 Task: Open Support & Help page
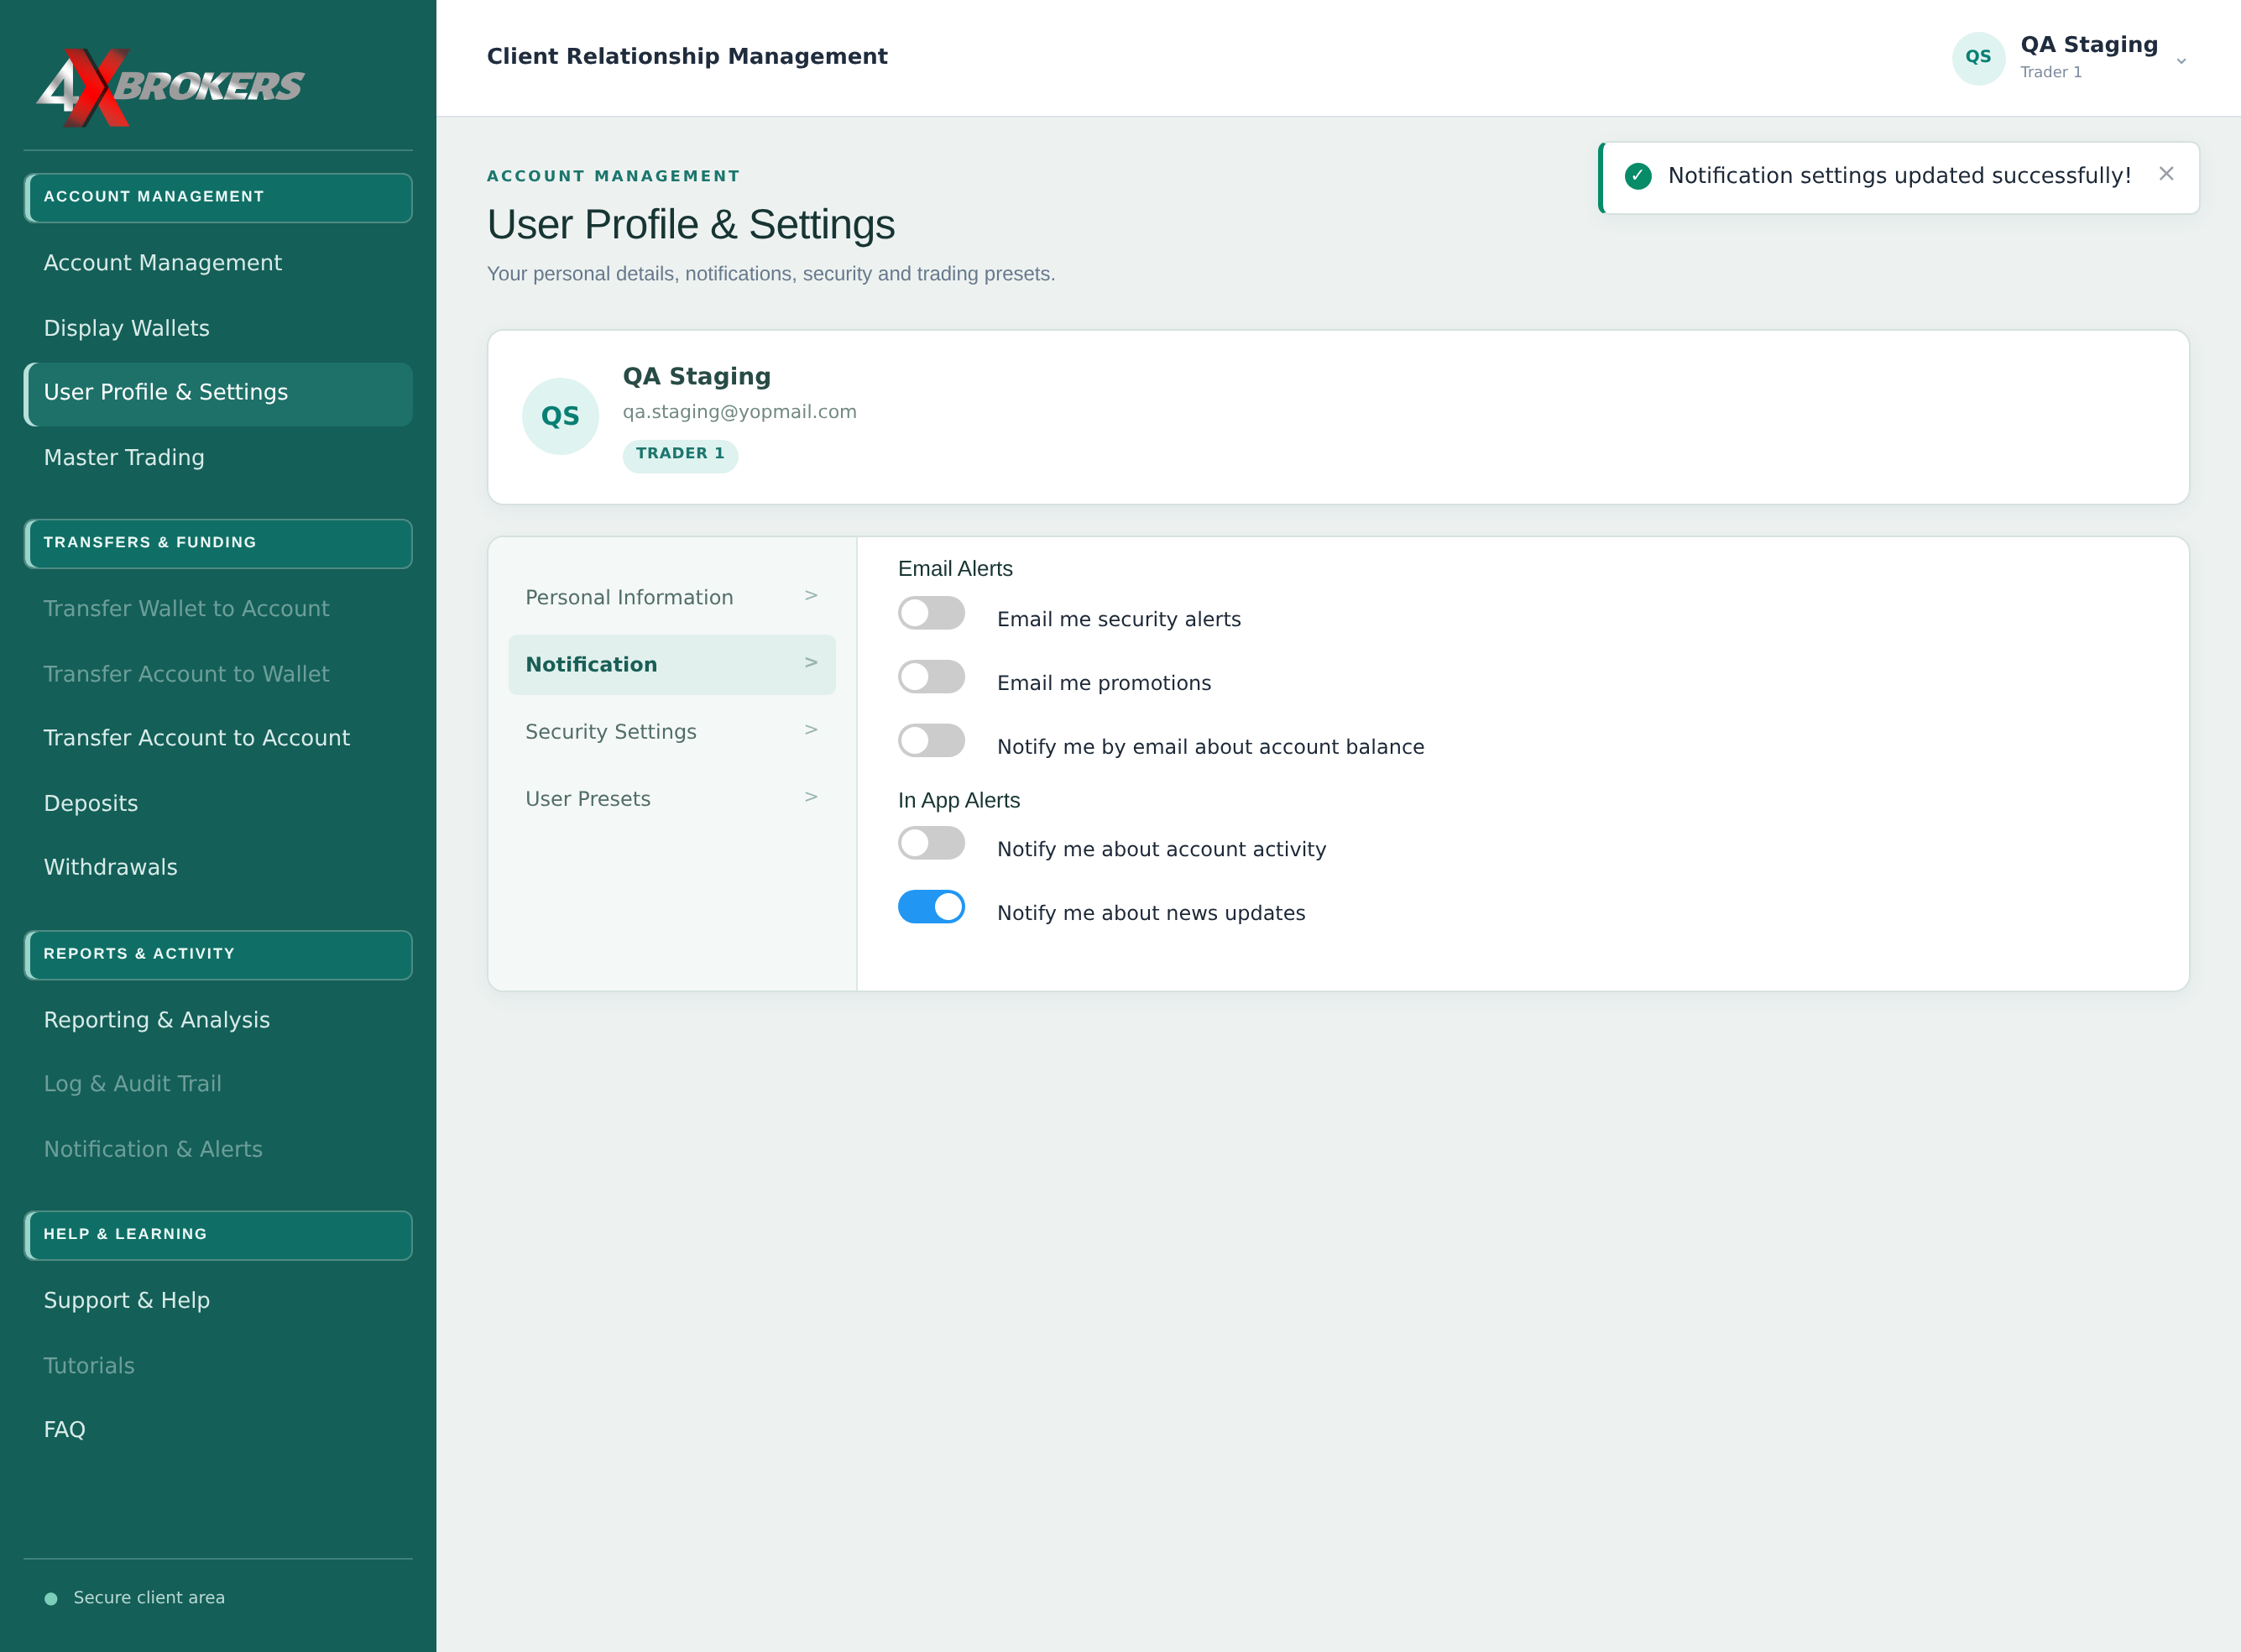[218, 1301]
